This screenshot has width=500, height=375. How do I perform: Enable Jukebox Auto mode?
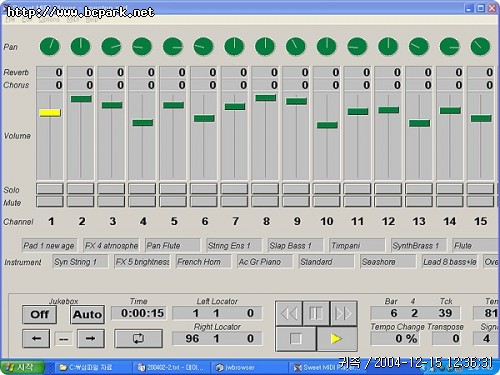87,314
